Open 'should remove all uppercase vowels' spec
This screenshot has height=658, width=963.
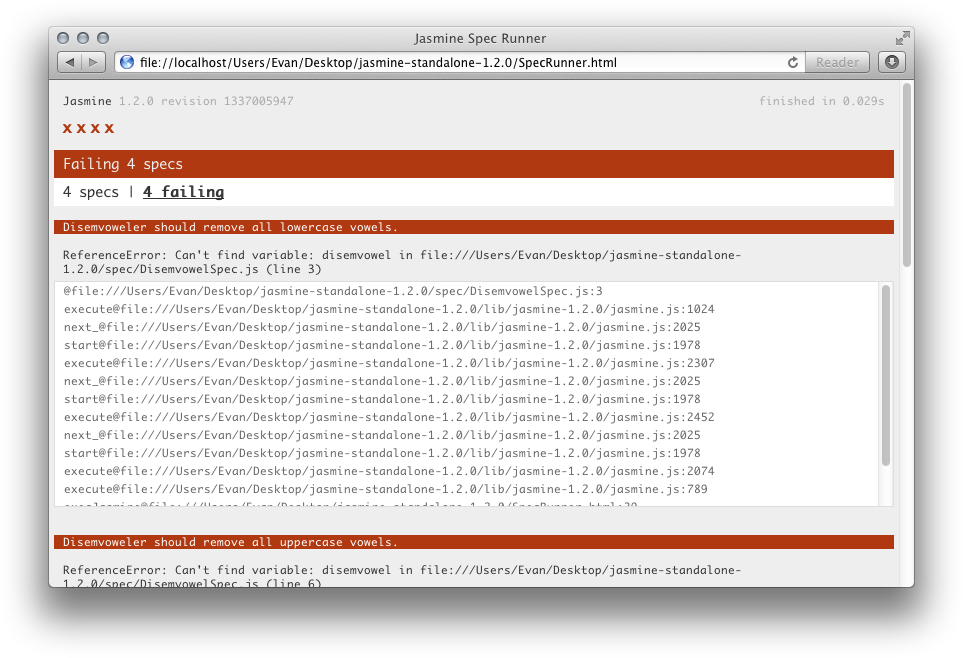point(474,542)
